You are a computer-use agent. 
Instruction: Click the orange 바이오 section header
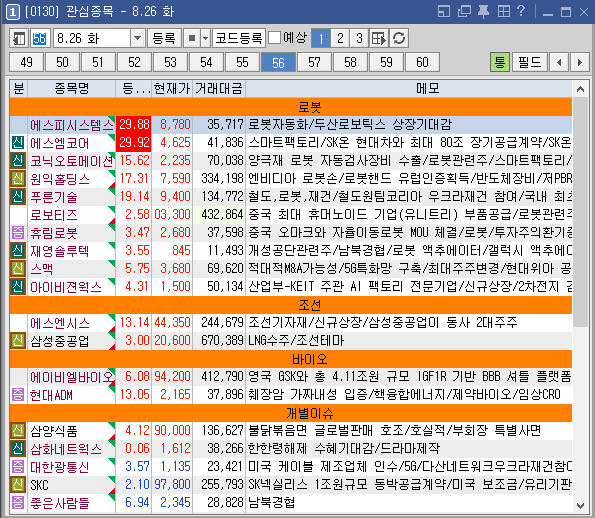291,359
